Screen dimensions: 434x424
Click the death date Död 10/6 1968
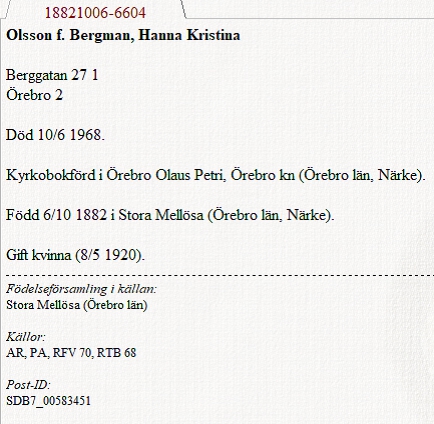point(55,135)
